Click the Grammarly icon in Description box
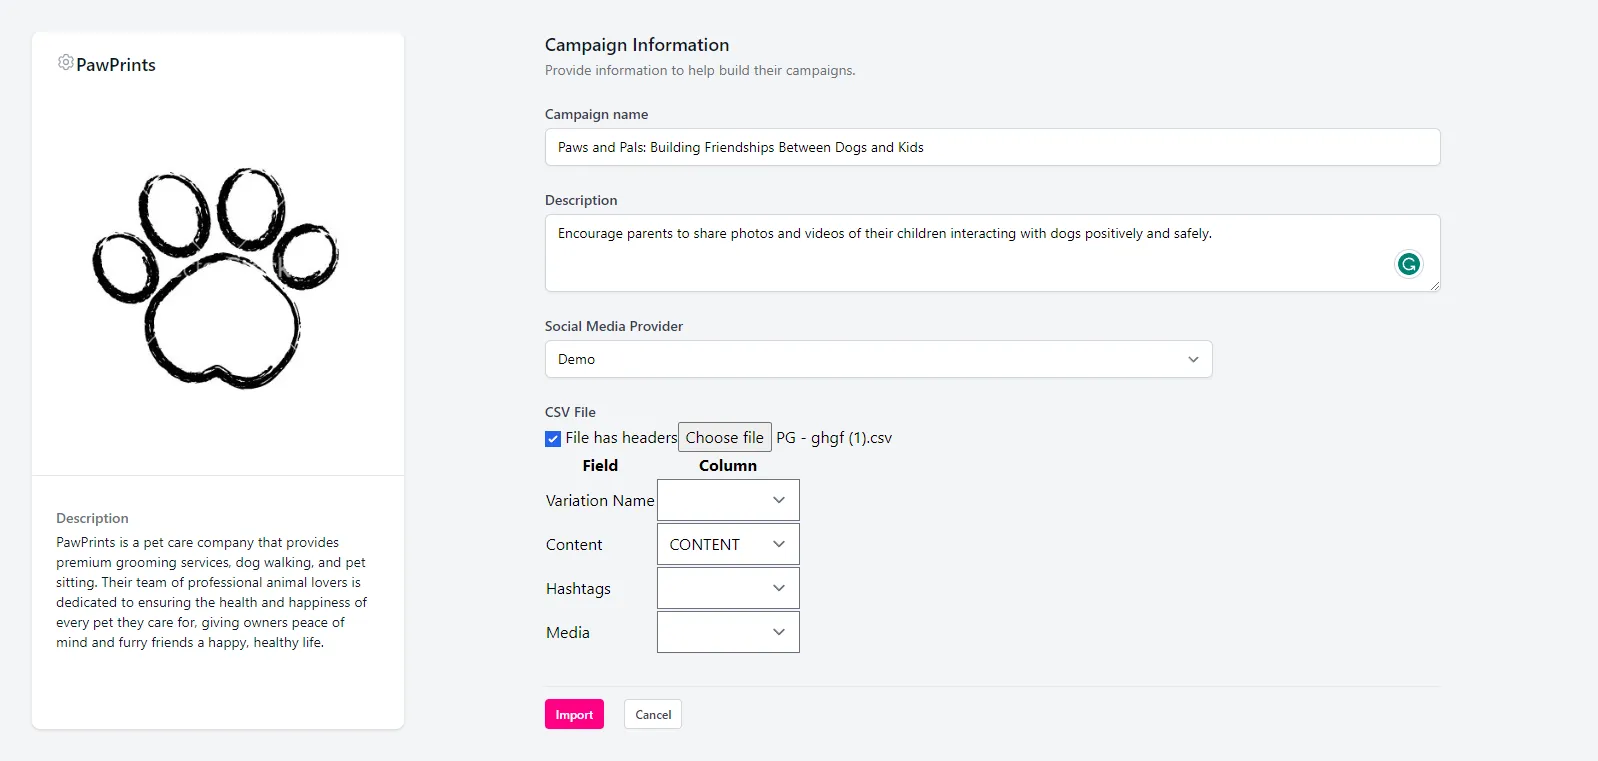This screenshot has height=761, width=1598. coord(1408,264)
